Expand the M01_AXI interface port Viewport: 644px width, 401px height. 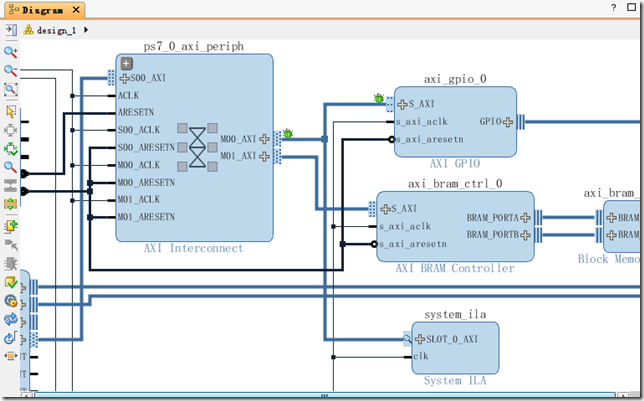coord(264,157)
